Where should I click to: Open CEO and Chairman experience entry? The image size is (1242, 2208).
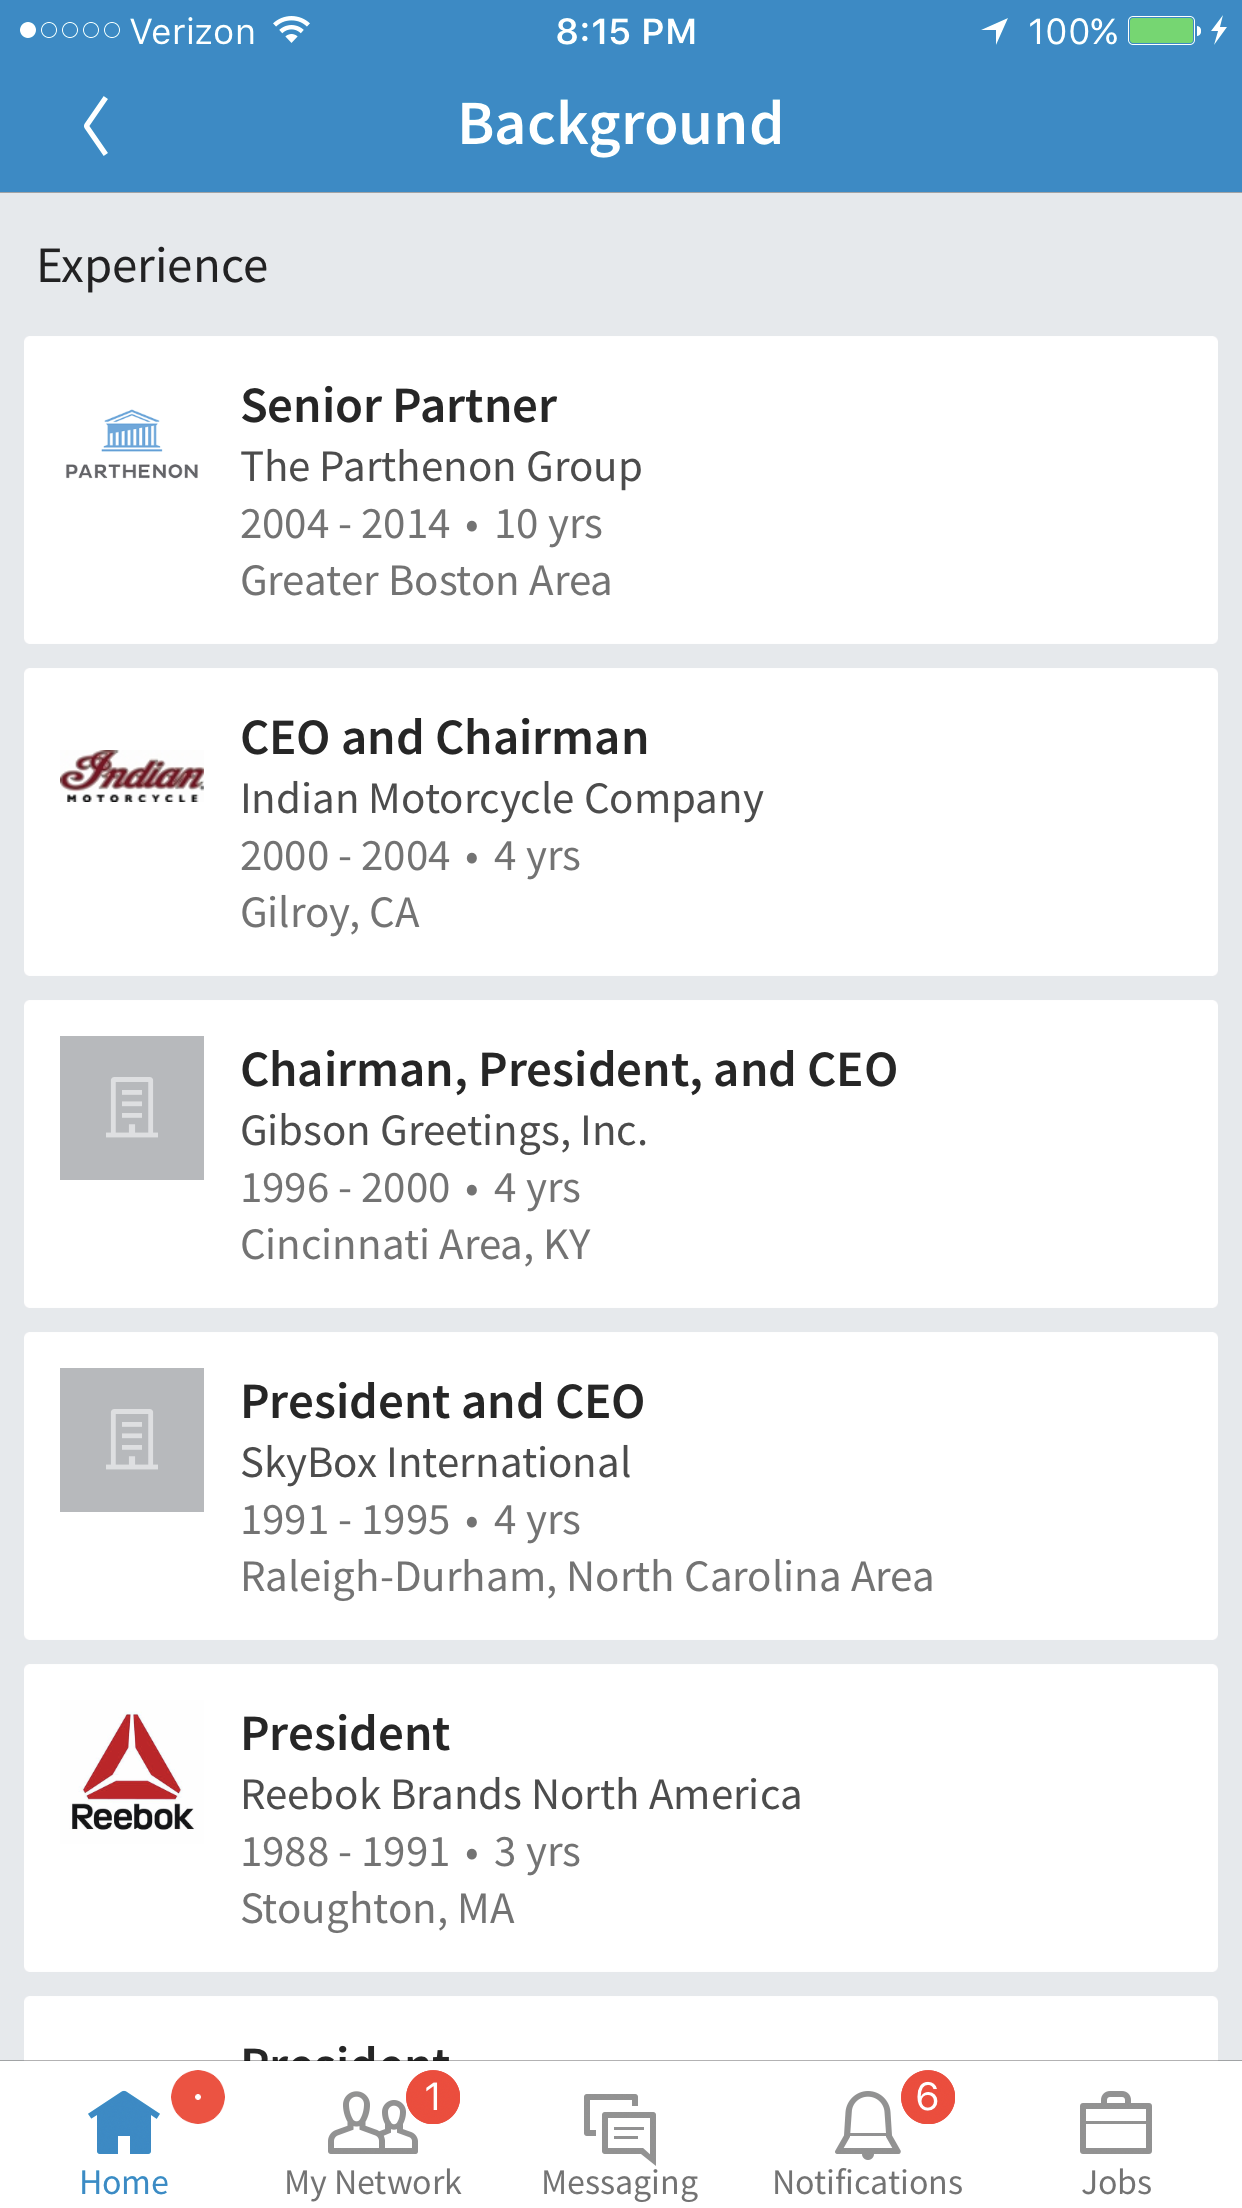click(x=445, y=738)
